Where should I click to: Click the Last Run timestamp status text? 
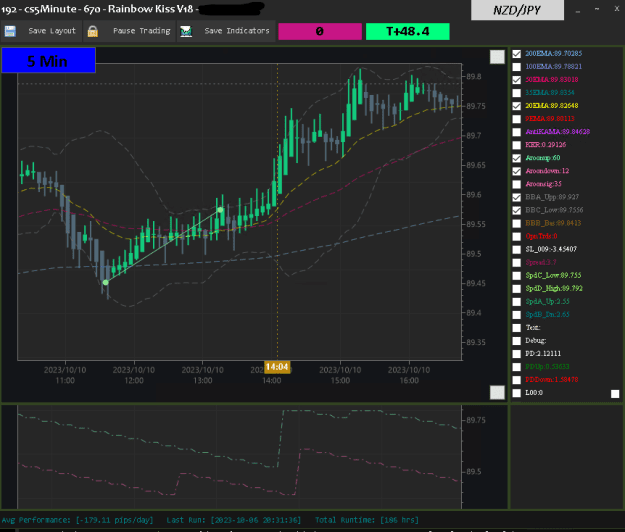click(x=234, y=520)
